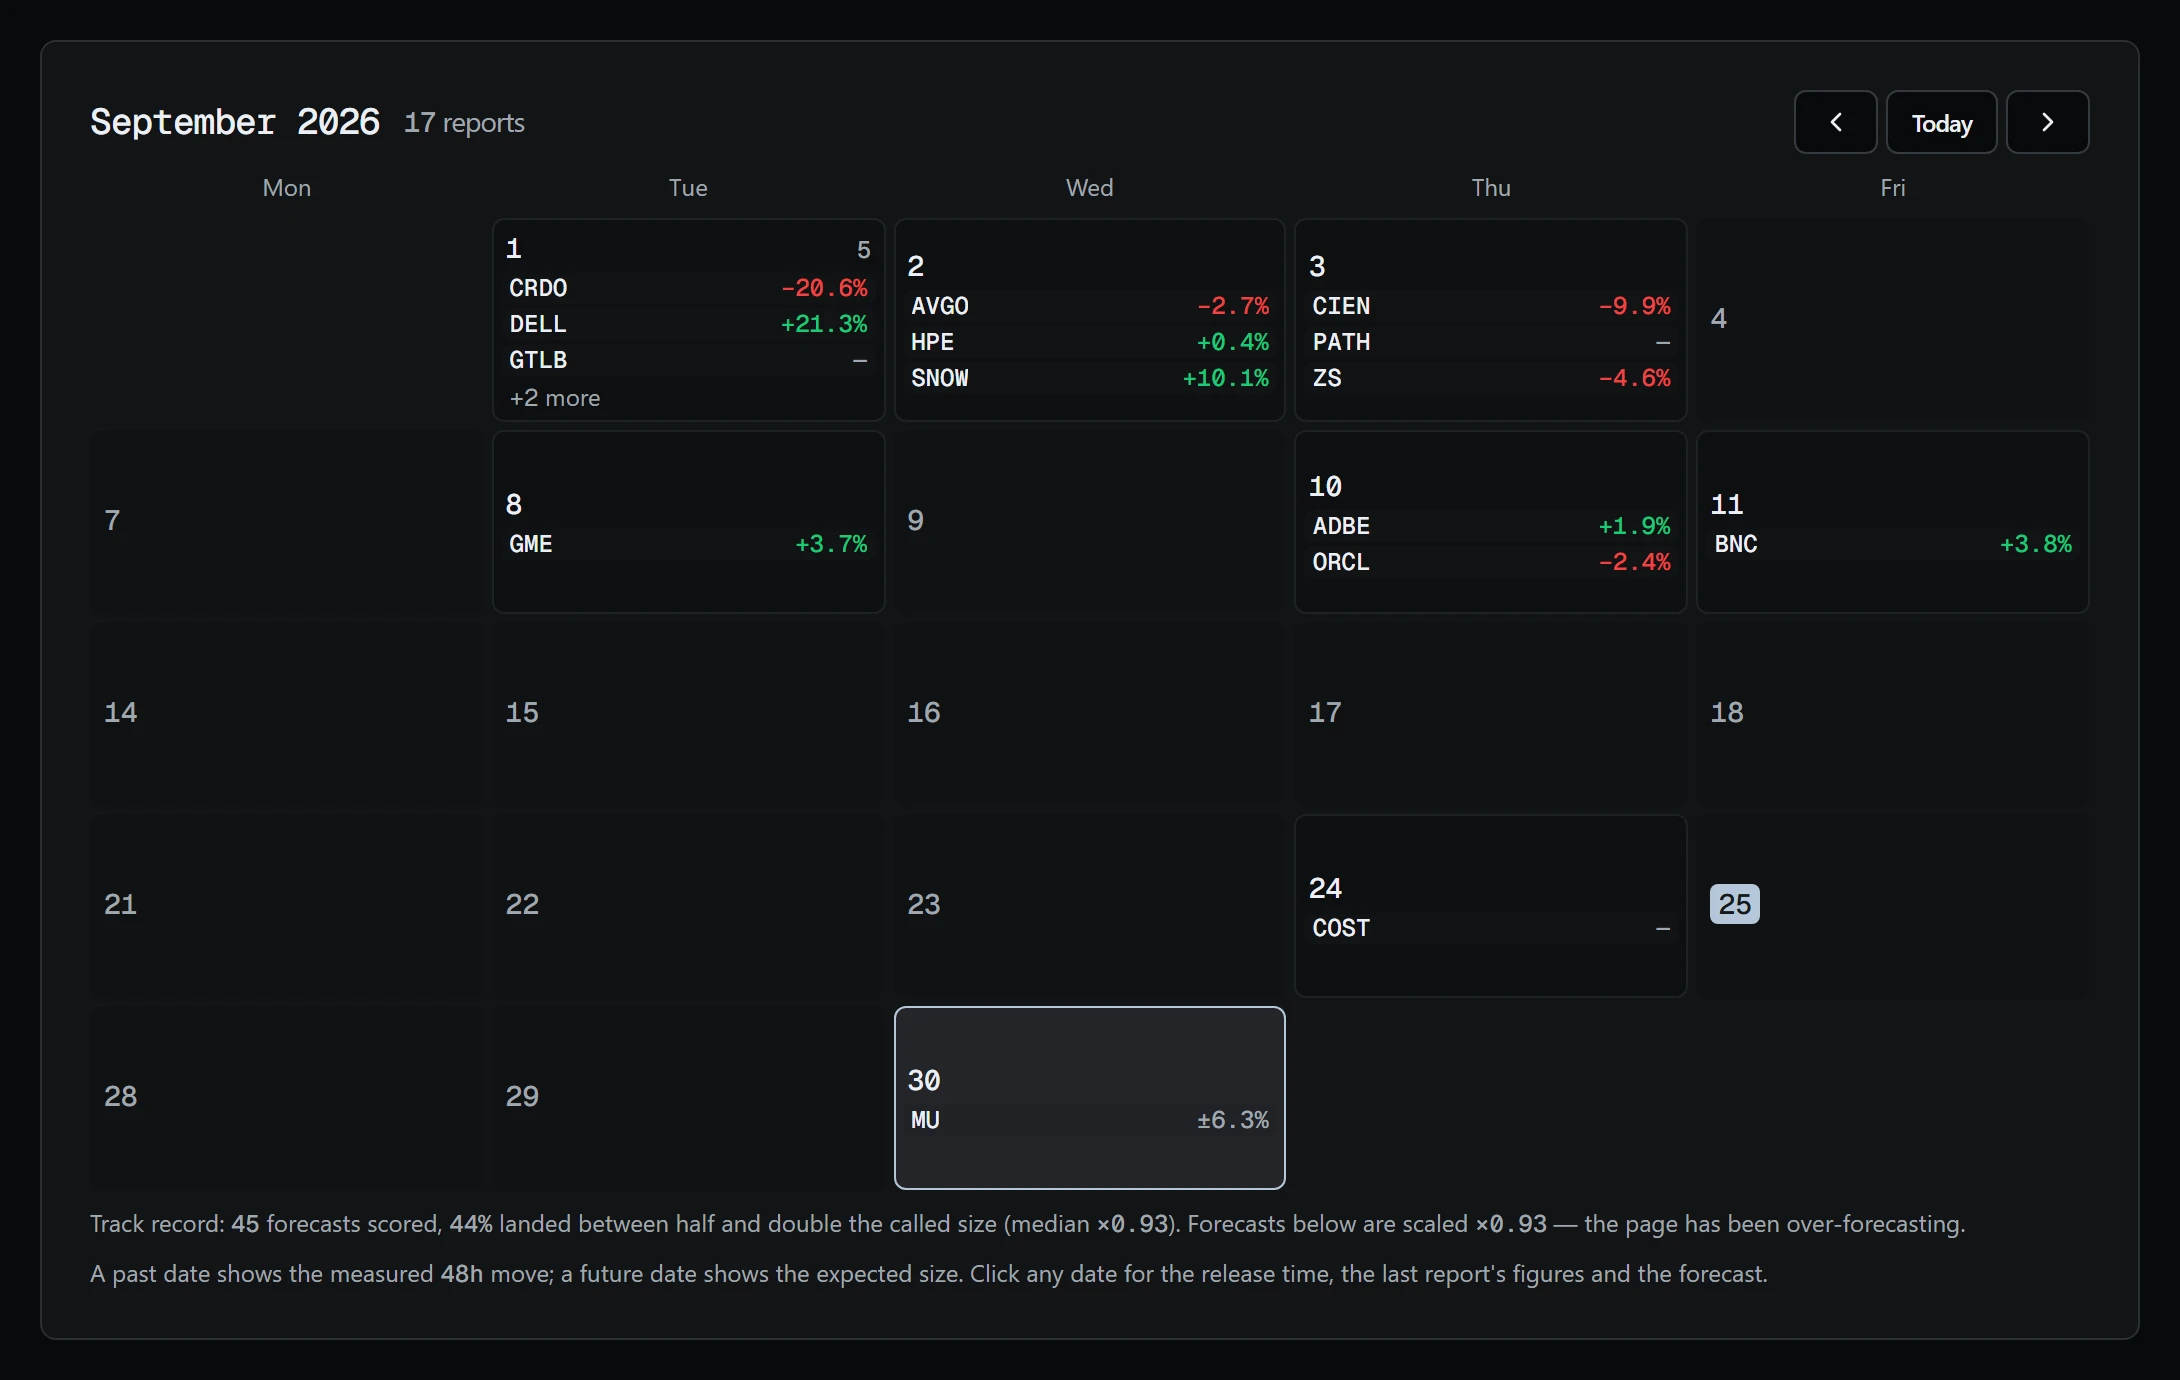The width and height of the screenshot is (2180, 1380).
Task: Select the ORCL -2.4% row
Action: tap(1491, 562)
